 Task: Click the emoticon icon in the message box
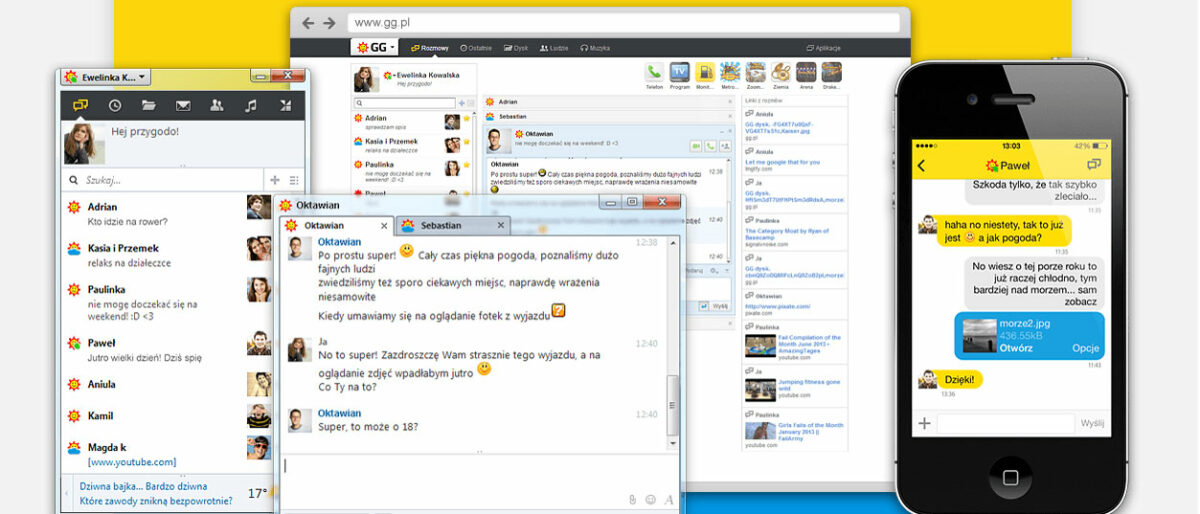point(650,499)
